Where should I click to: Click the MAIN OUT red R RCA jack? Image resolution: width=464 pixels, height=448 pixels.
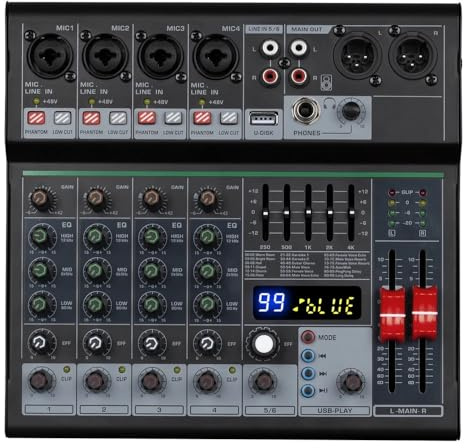pyautogui.click(x=299, y=76)
